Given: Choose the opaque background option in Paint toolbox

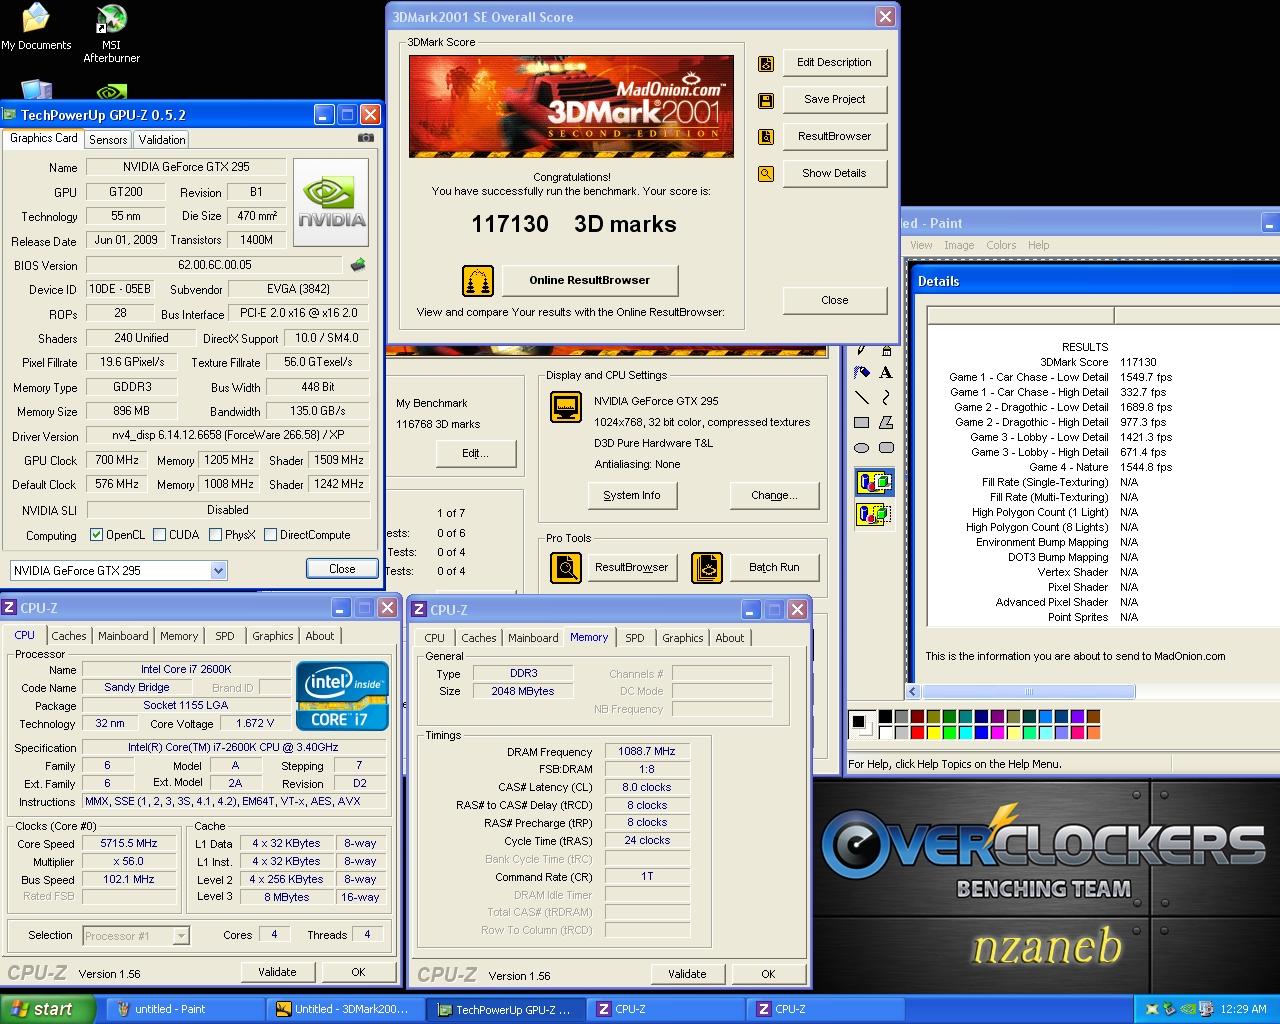Looking at the screenshot, I should [x=874, y=483].
